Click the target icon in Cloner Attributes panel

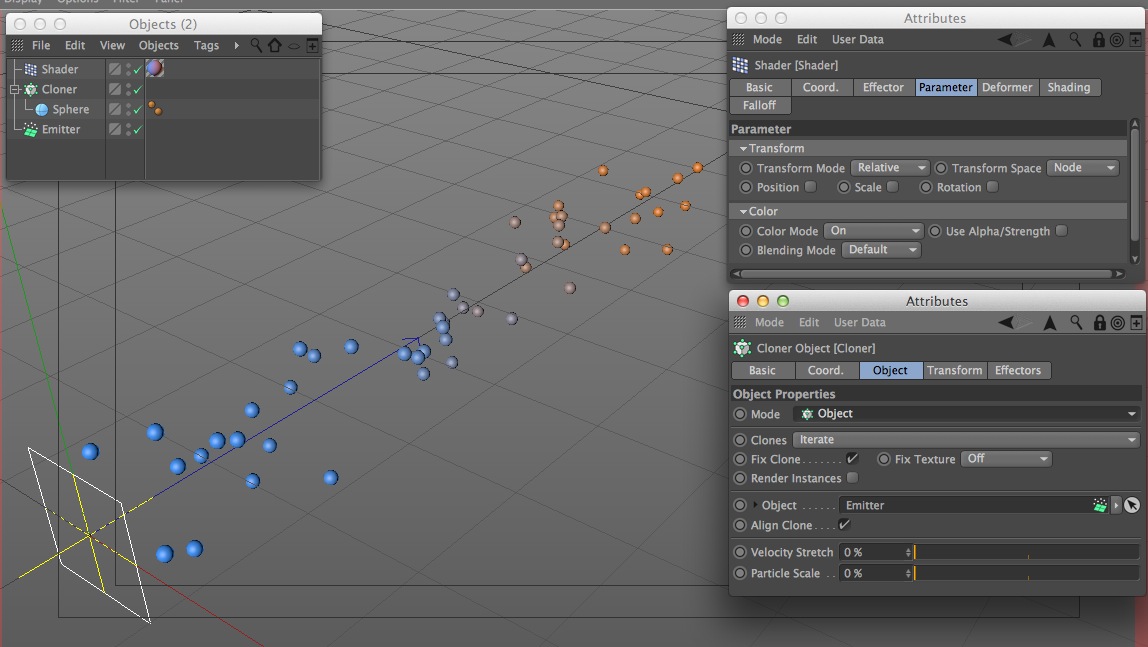pyautogui.click(x=1117, y=323)
